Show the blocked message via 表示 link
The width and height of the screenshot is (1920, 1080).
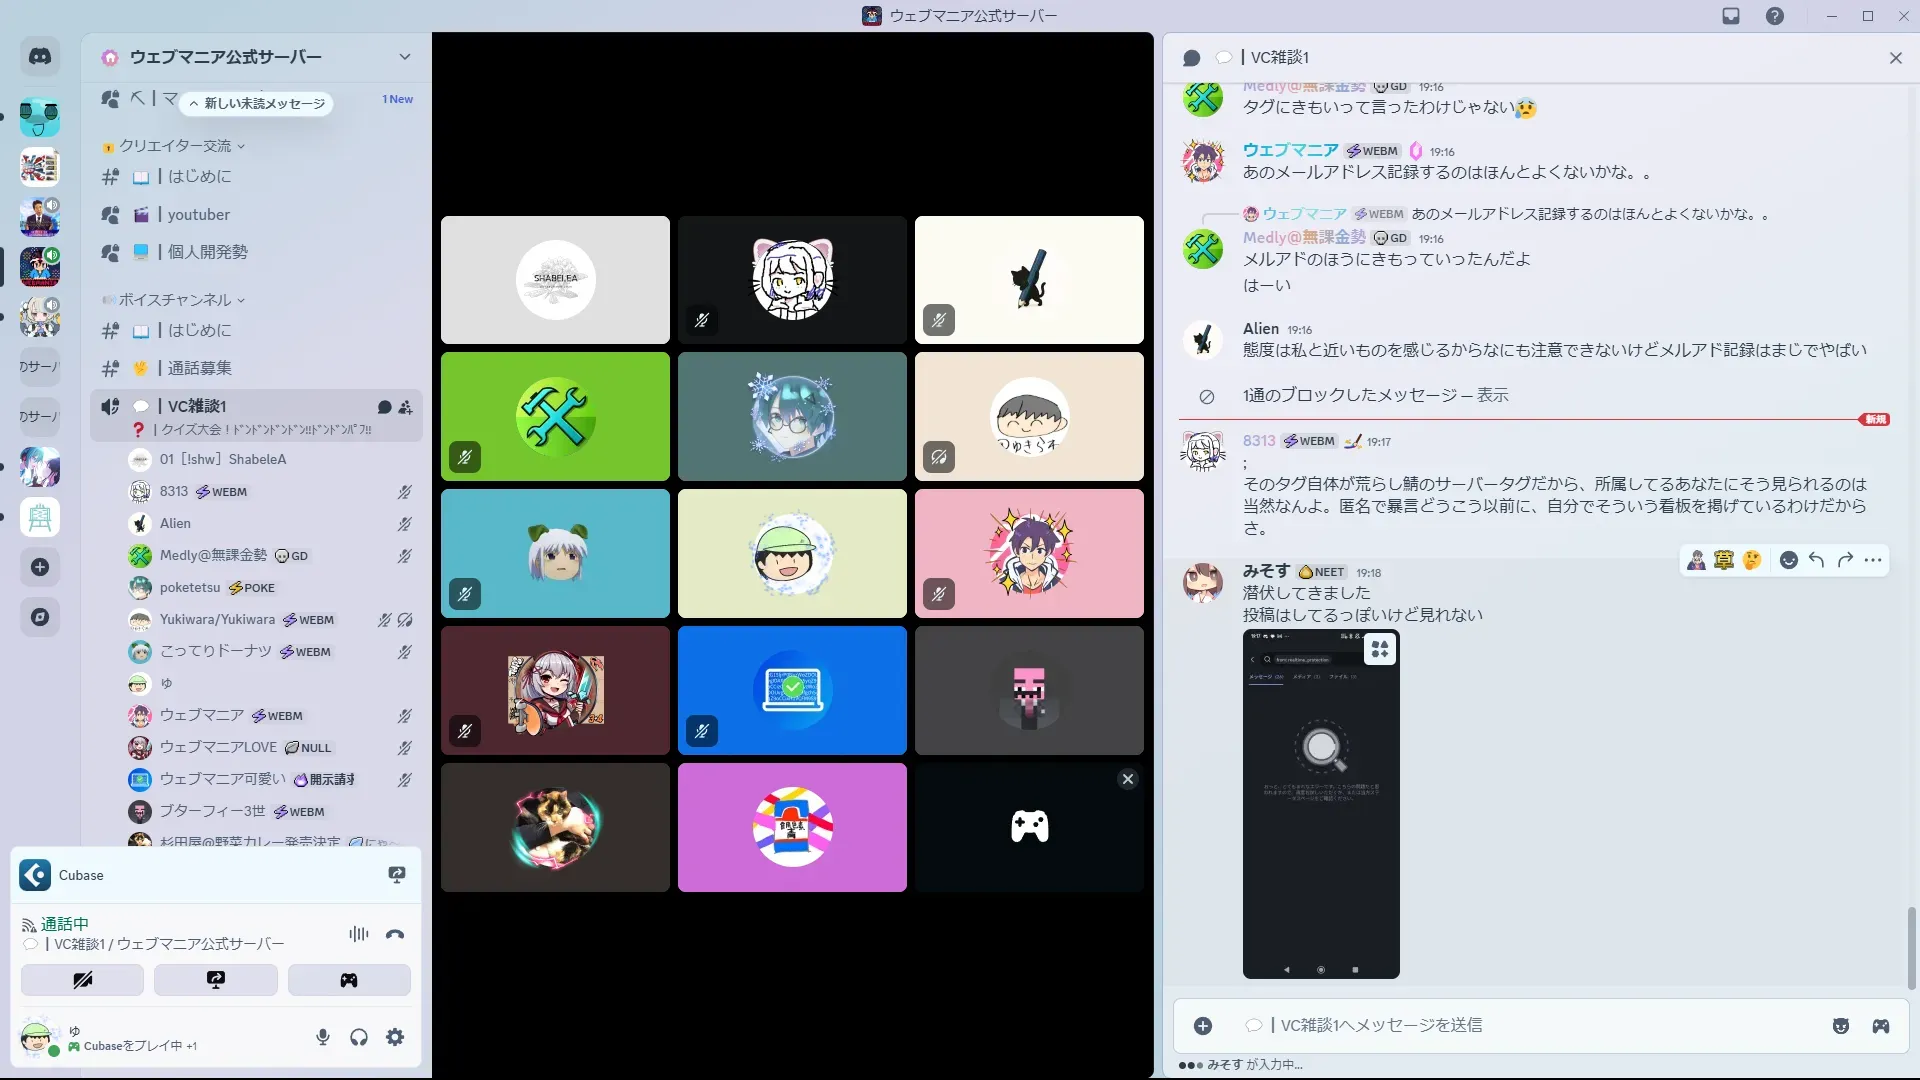click(1492, 396)
